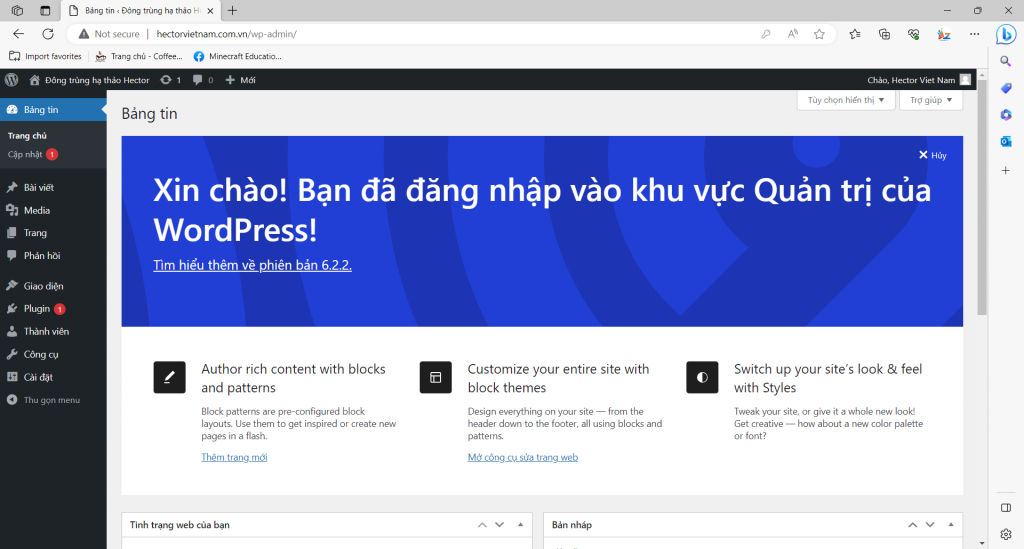This screenshot has width=1024, height=549.
Task: Click the layout icon for block themes
Action: [436, 377]
